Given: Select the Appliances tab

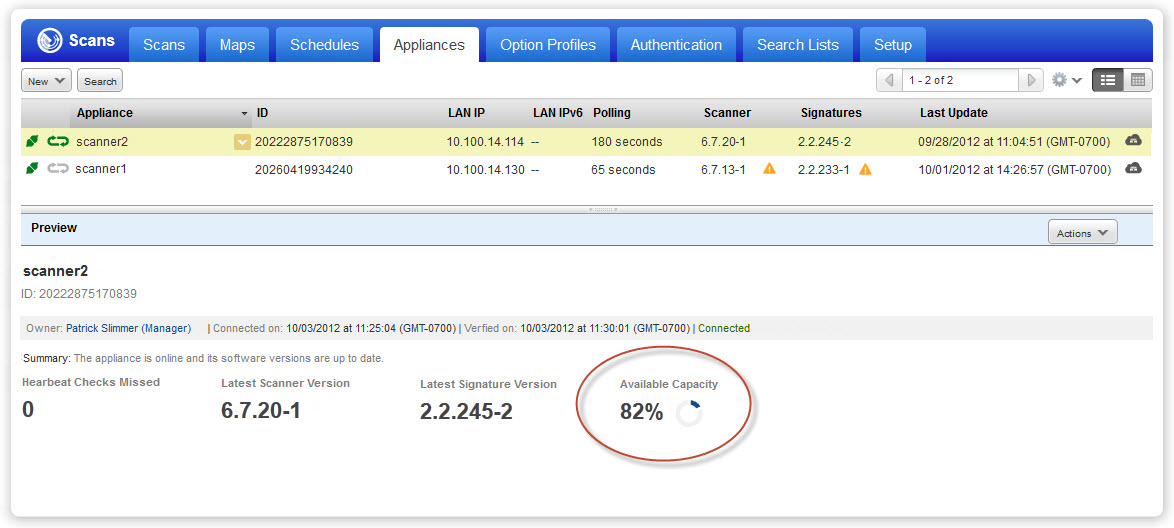Looking at the screenshot, I should (x=429, y=45).
